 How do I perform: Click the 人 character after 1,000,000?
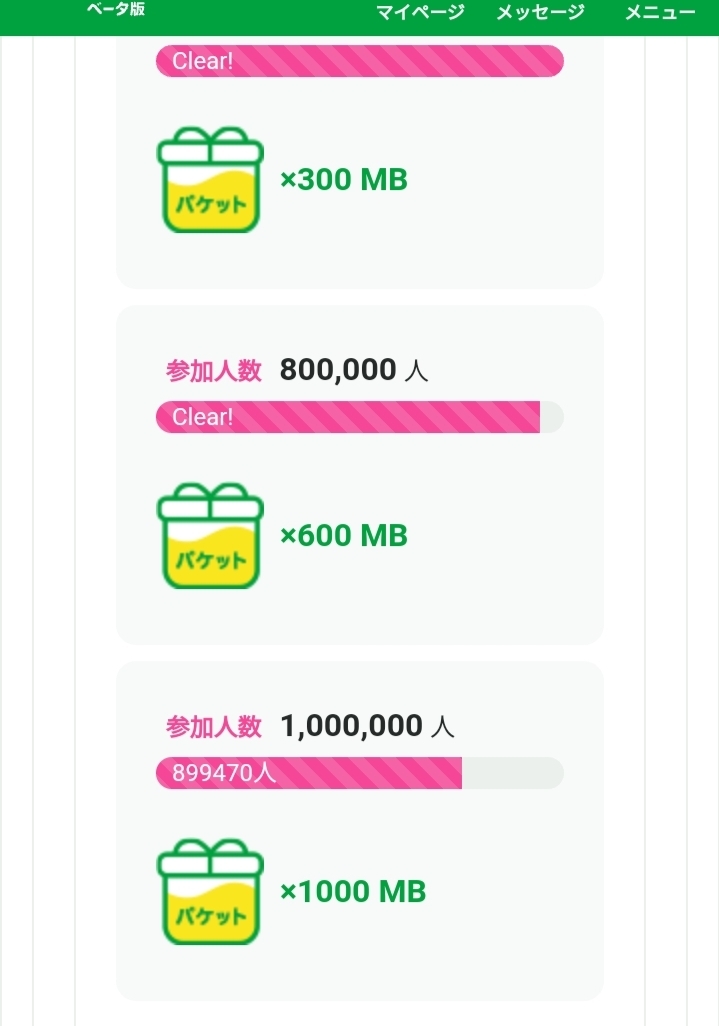[442, 728]
